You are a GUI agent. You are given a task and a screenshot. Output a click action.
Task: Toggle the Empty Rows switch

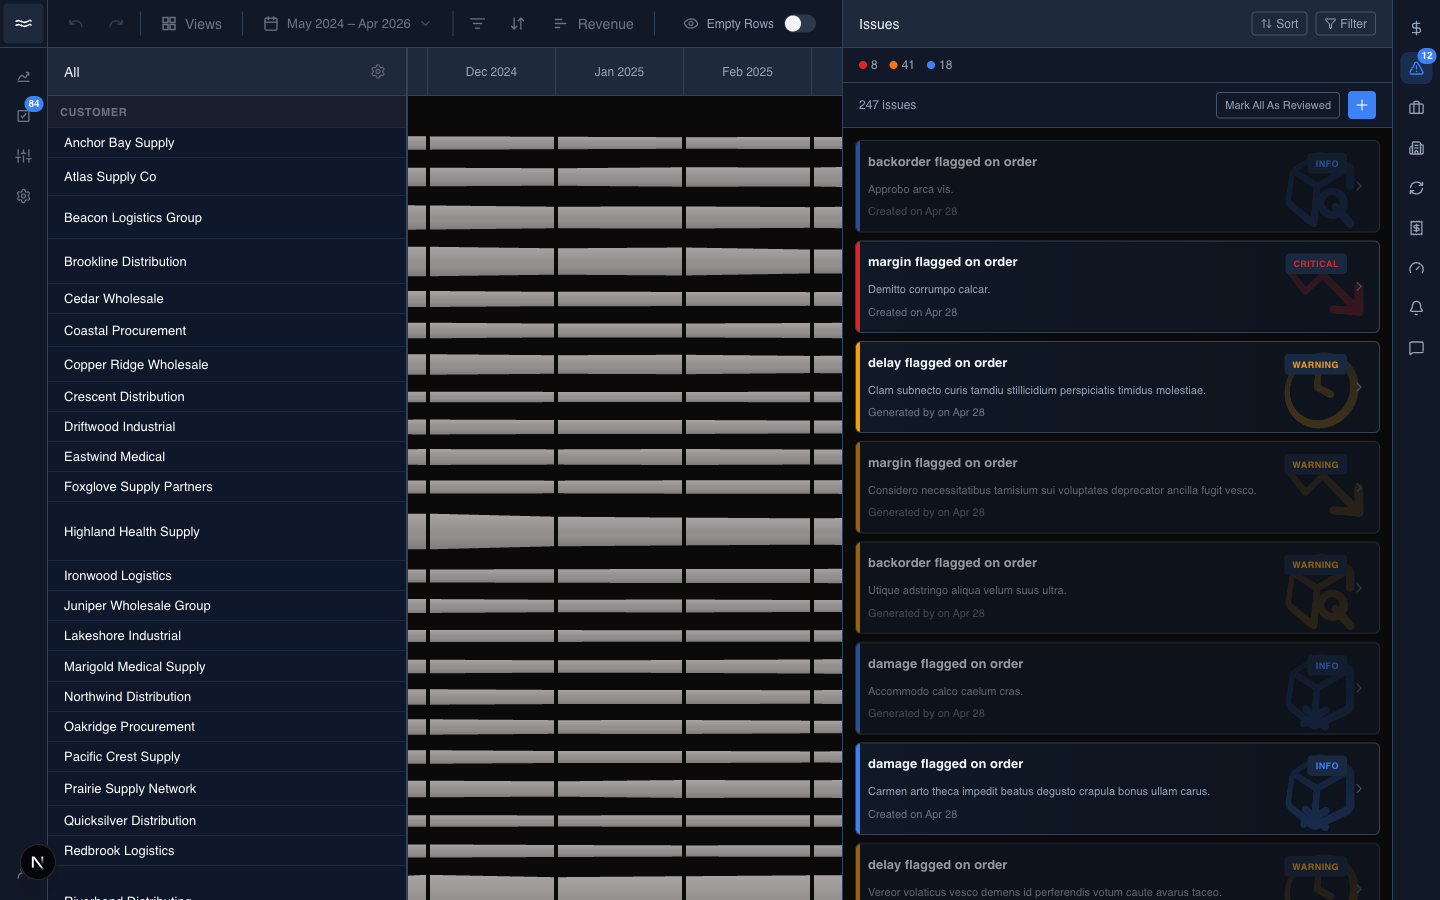click(x=799, y=24)
